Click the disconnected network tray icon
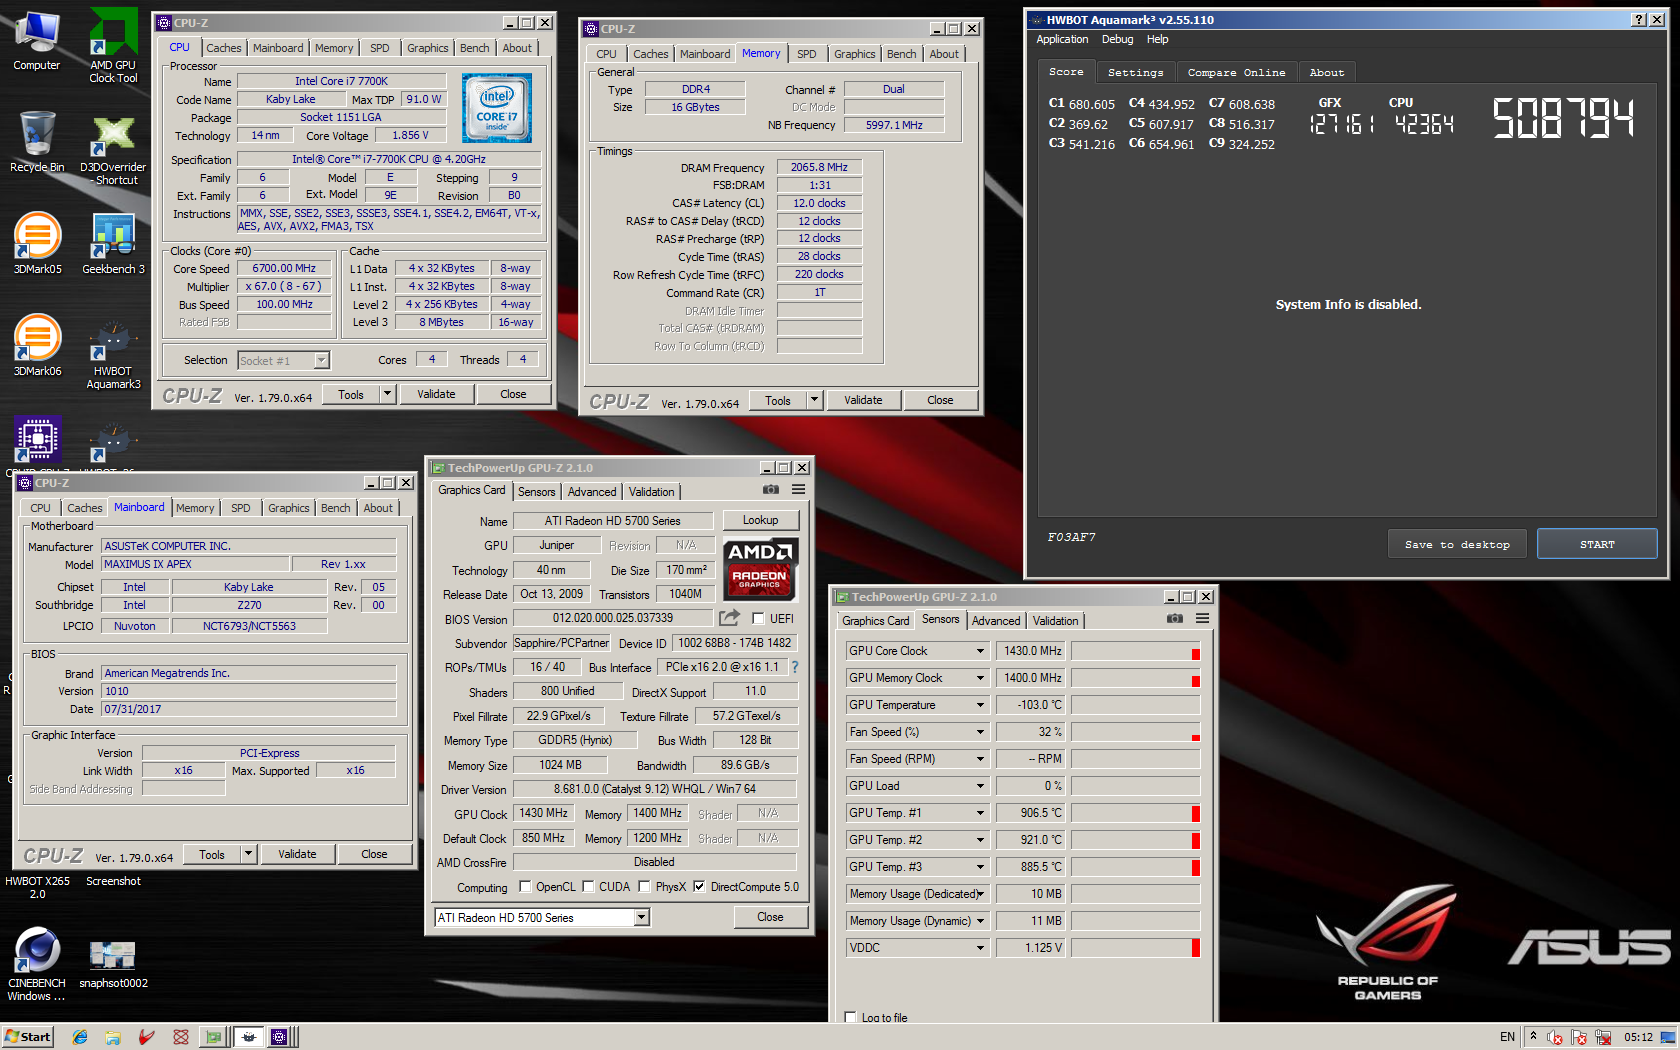Image resolution: width=1680 pixels, height=1050 pixels. 1603,1037
